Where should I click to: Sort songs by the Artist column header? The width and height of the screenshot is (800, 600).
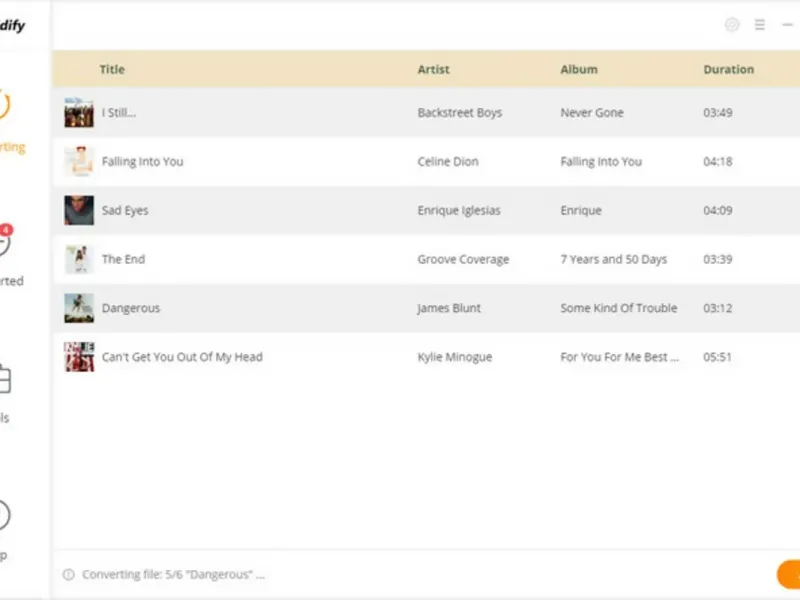433,70
